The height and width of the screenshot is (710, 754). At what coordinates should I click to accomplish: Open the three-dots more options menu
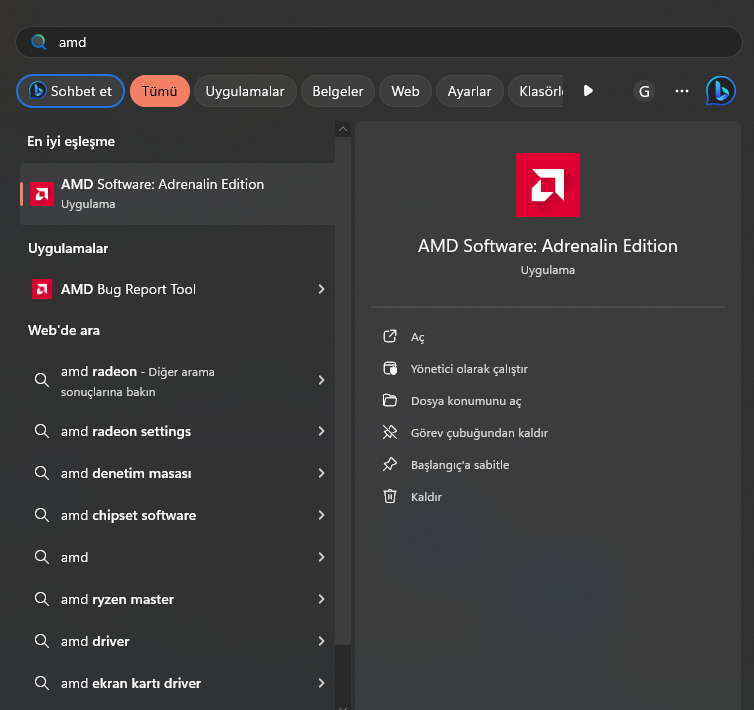pos(682,91)
